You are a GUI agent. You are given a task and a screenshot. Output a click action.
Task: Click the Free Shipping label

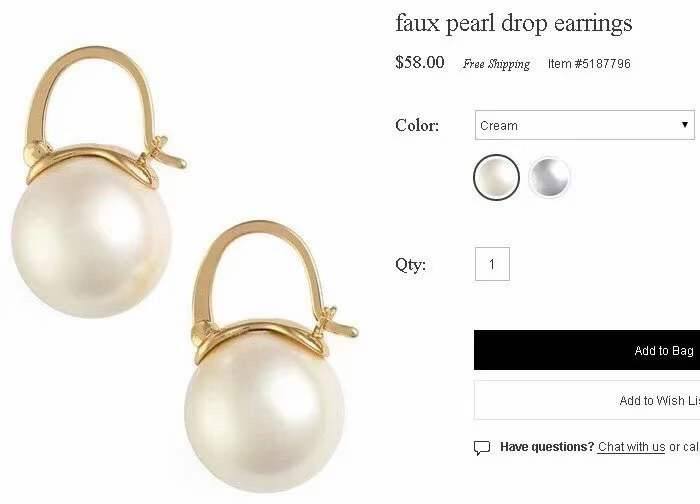tap(496, 64)
